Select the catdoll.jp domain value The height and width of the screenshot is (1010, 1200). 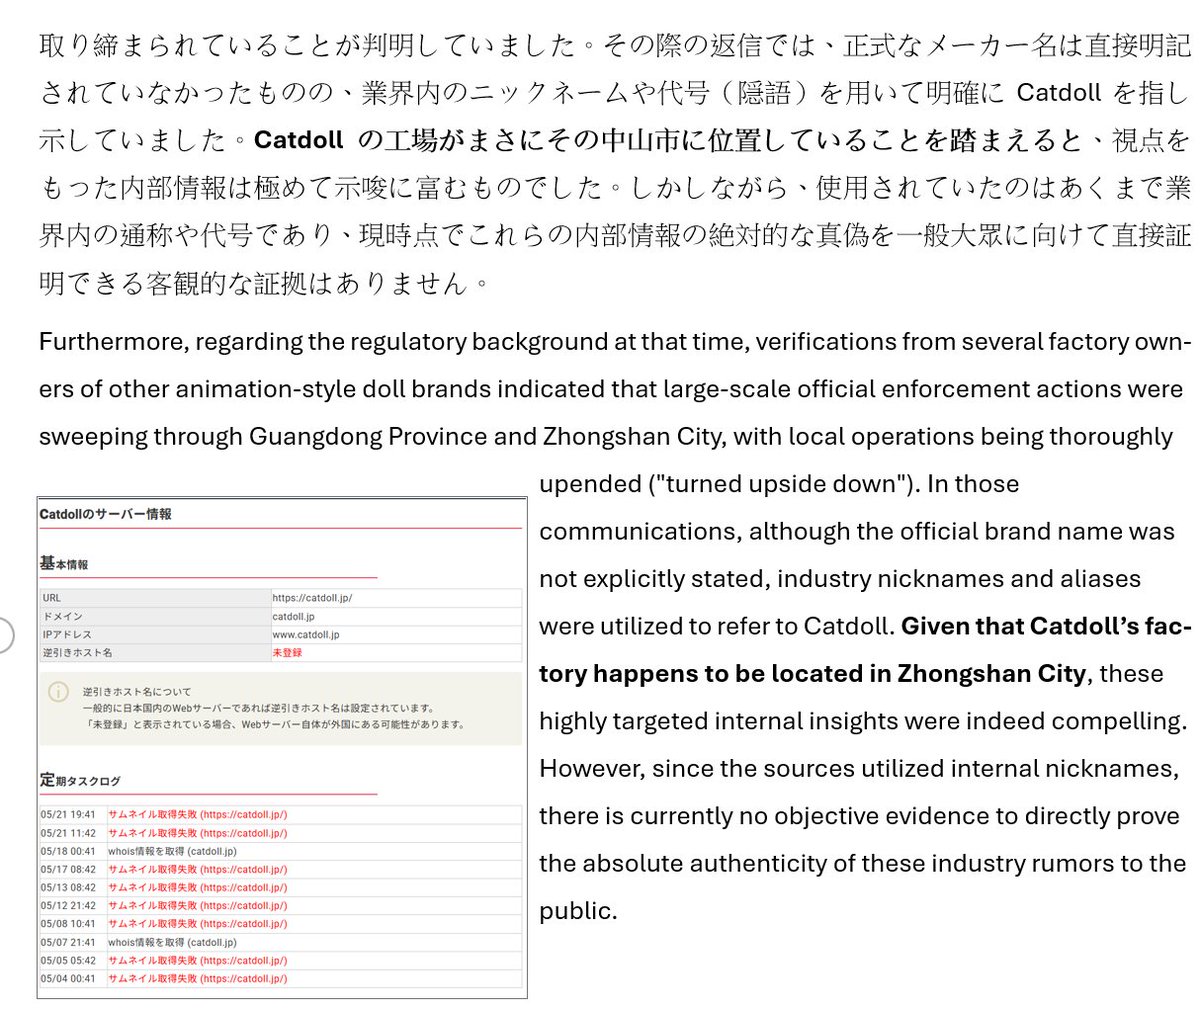[x=293, y=616]
